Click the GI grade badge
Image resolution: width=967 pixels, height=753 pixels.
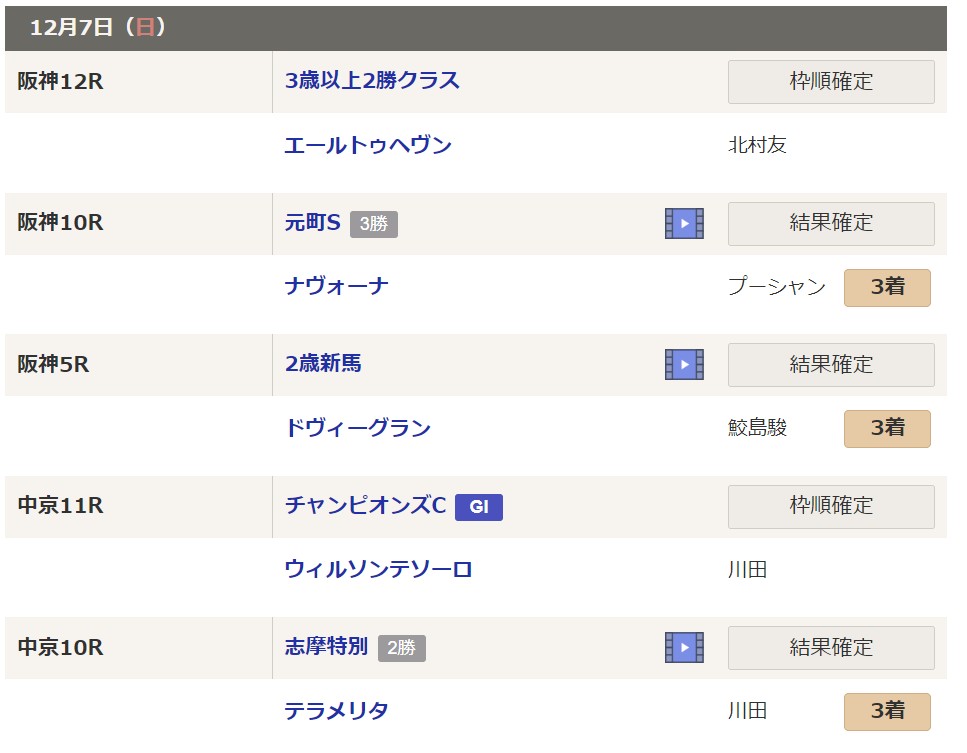(x=478, y=507)
